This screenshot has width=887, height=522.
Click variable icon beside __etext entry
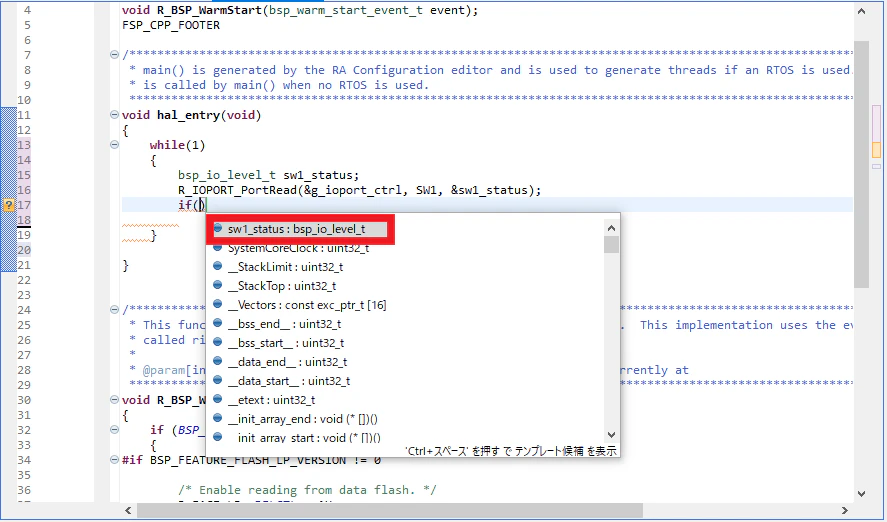pyautogui.click(x=217, y=399)
